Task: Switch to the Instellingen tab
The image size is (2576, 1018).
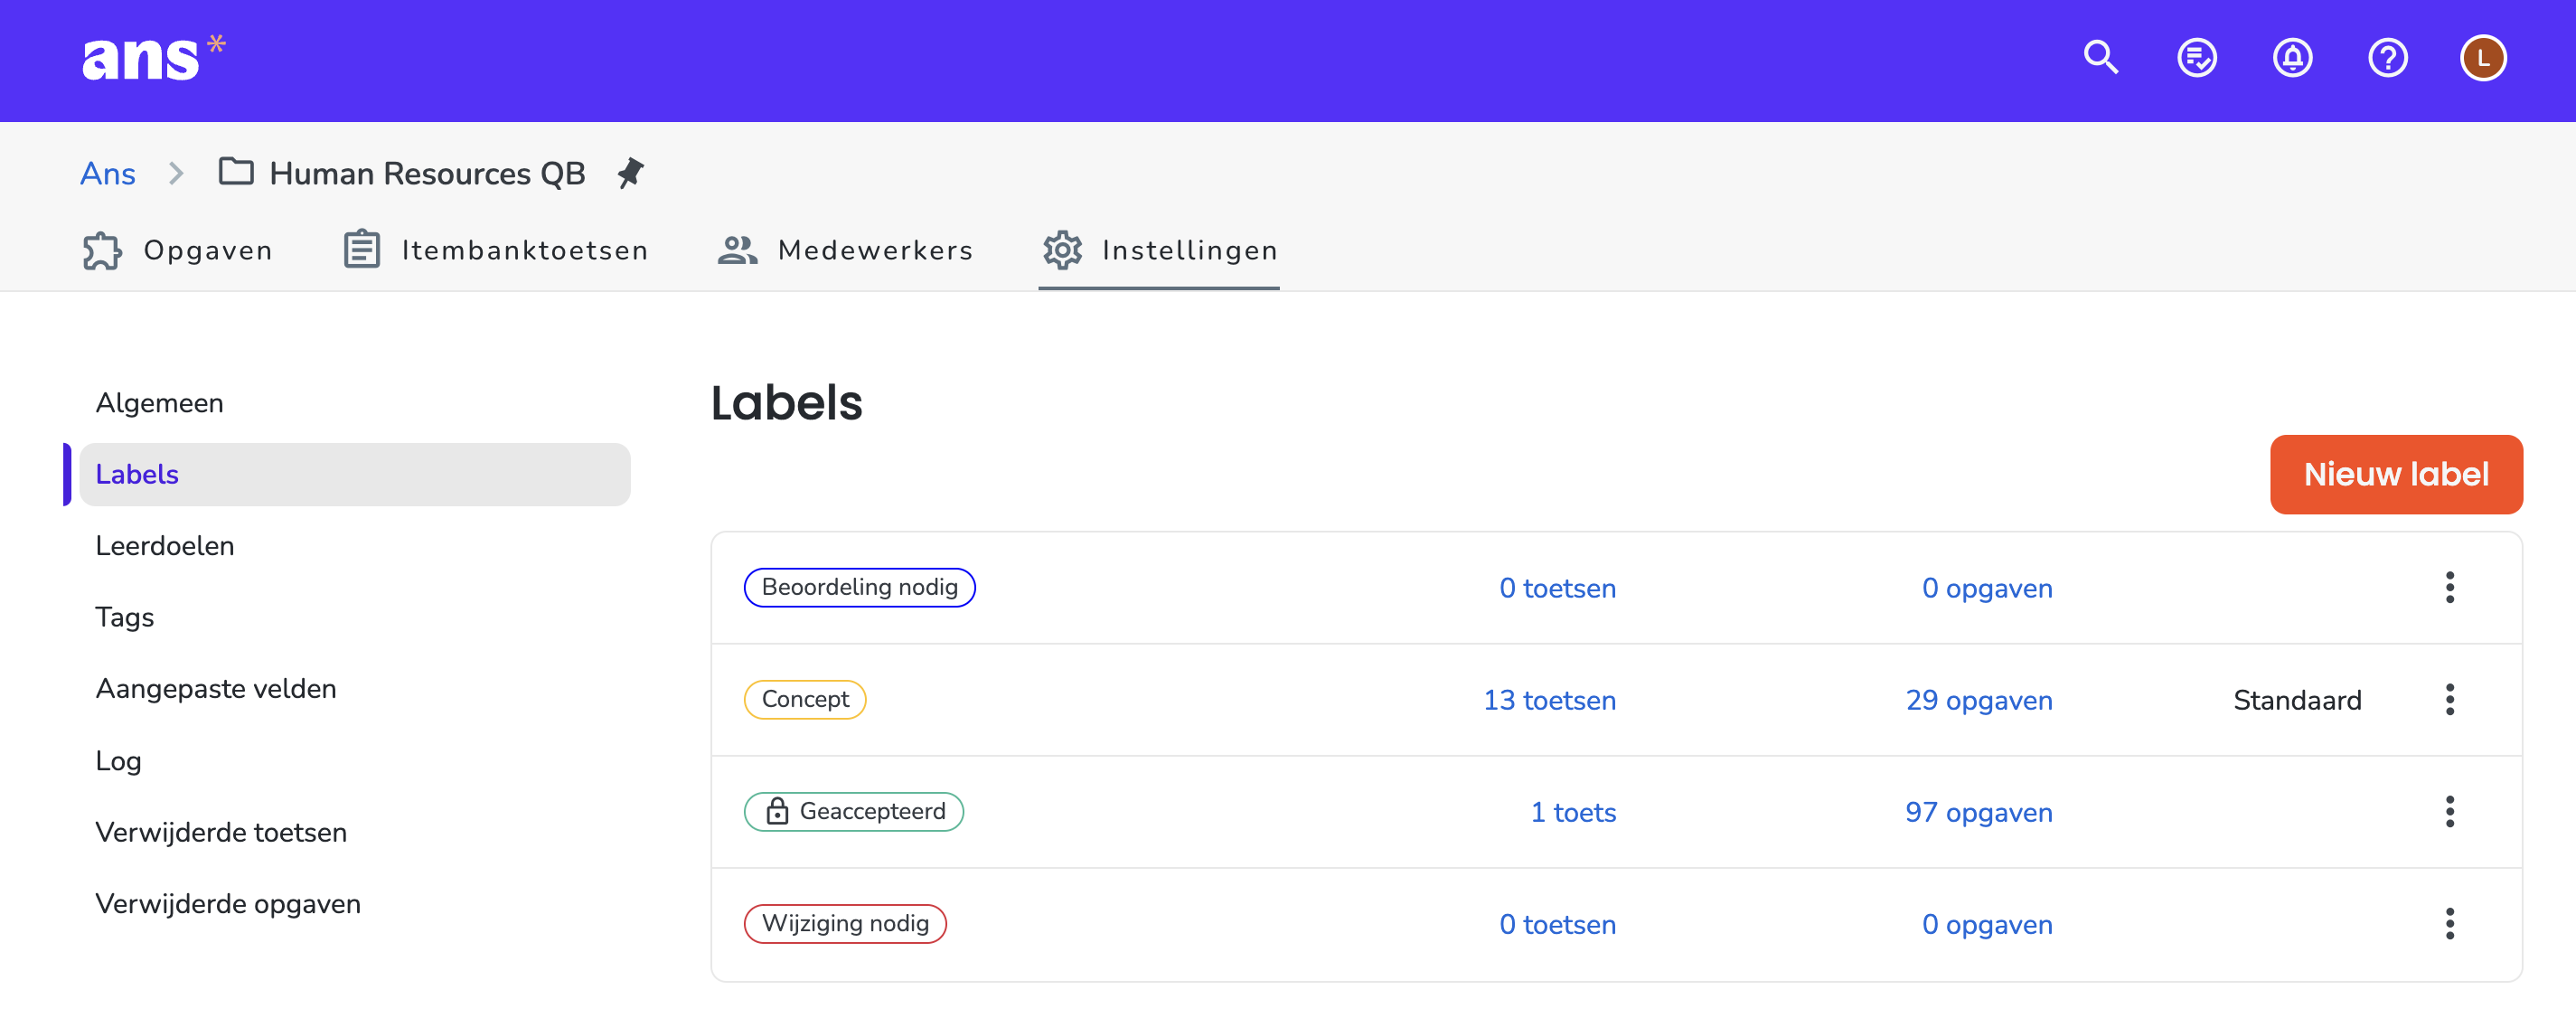Action: (x=1160, y=250)
